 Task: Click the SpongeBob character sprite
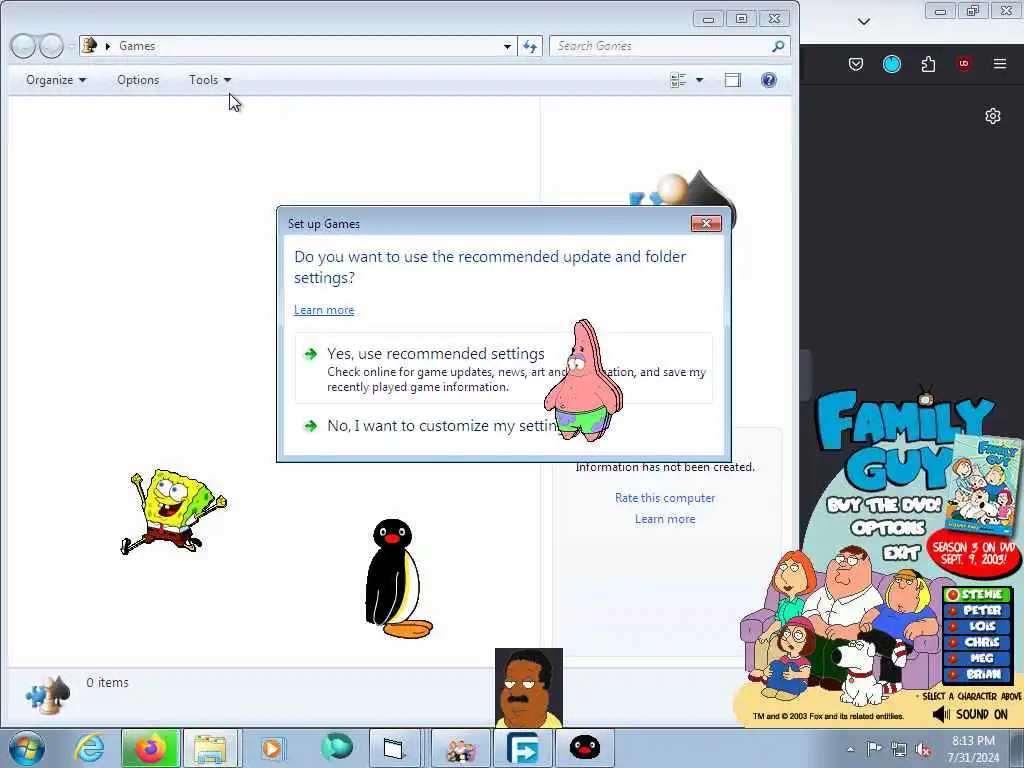click(x=173, y=511)
